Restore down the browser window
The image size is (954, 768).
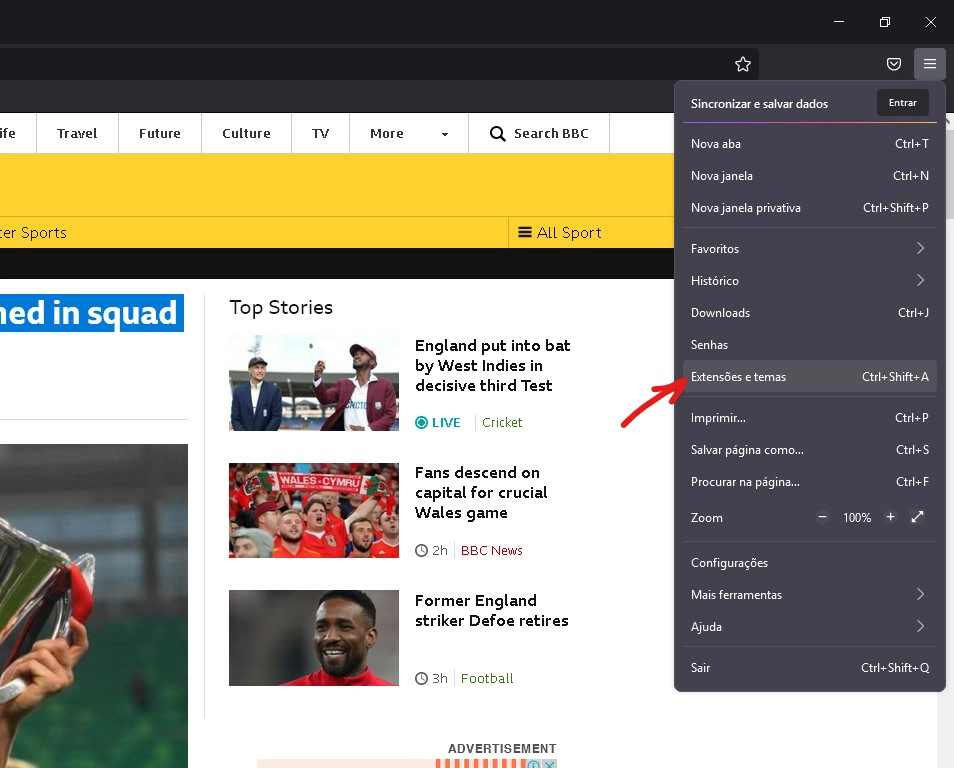[x=885, y=22]
